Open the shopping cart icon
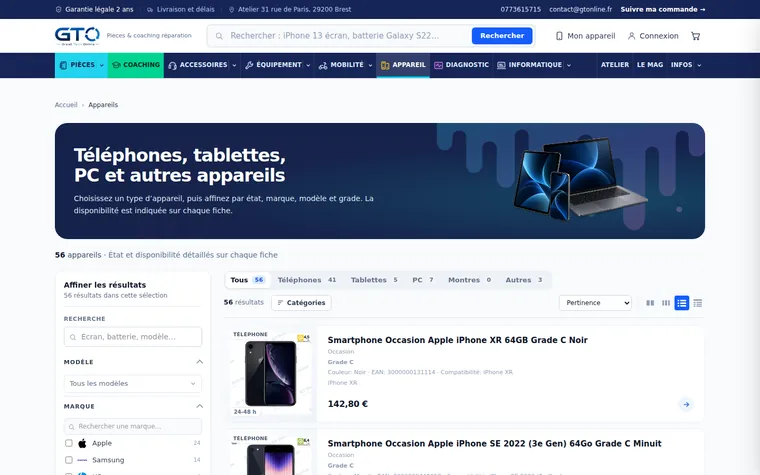Screen dimensions: 760x475 pos(696,36)
